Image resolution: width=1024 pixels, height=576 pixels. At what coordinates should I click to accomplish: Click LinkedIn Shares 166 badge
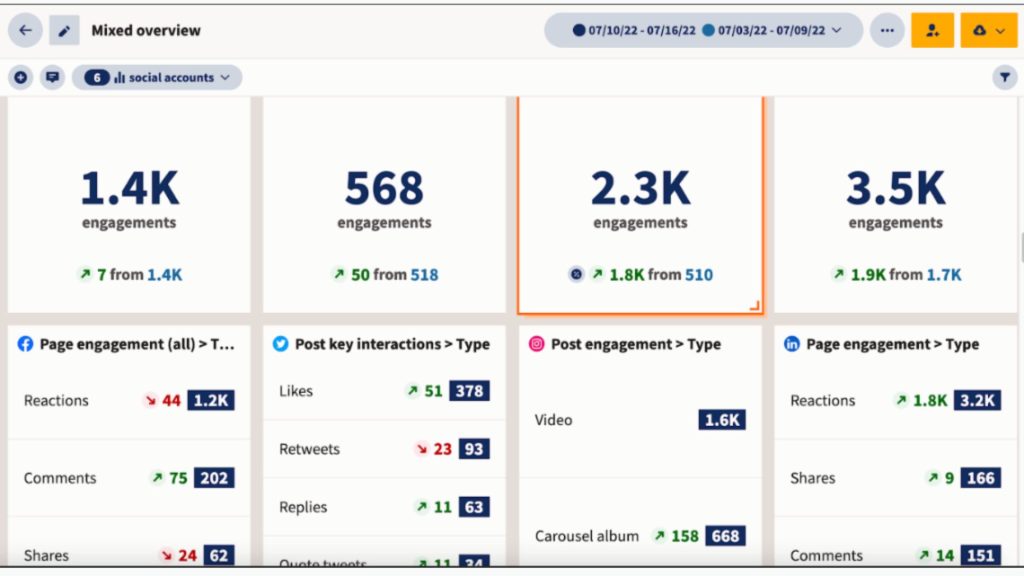click(x=981, y=478)
